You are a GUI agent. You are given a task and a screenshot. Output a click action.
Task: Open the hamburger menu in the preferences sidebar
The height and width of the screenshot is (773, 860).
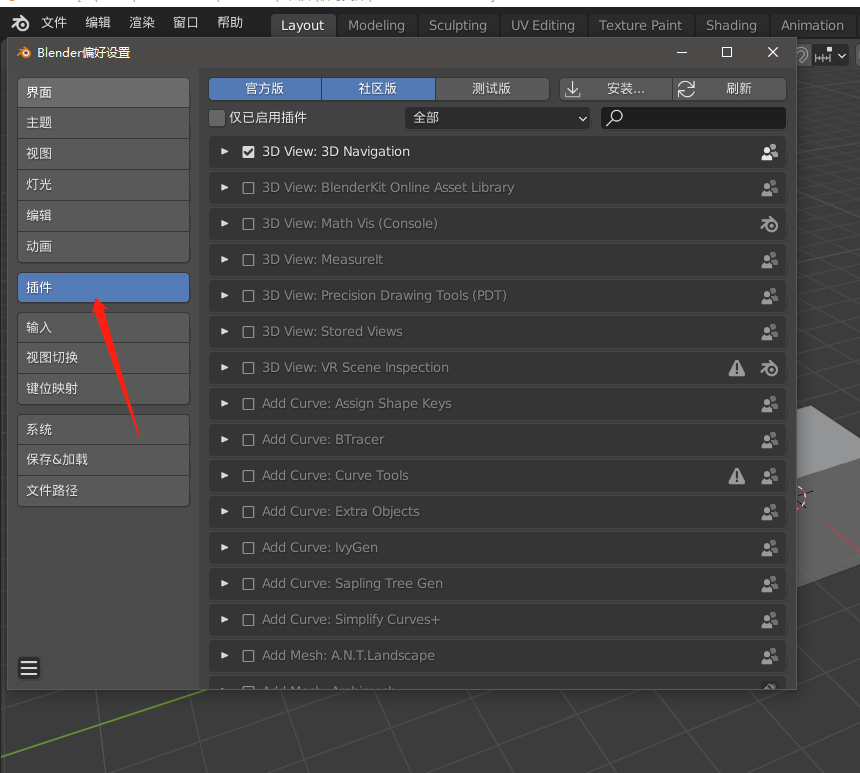[x=29, y=668]
